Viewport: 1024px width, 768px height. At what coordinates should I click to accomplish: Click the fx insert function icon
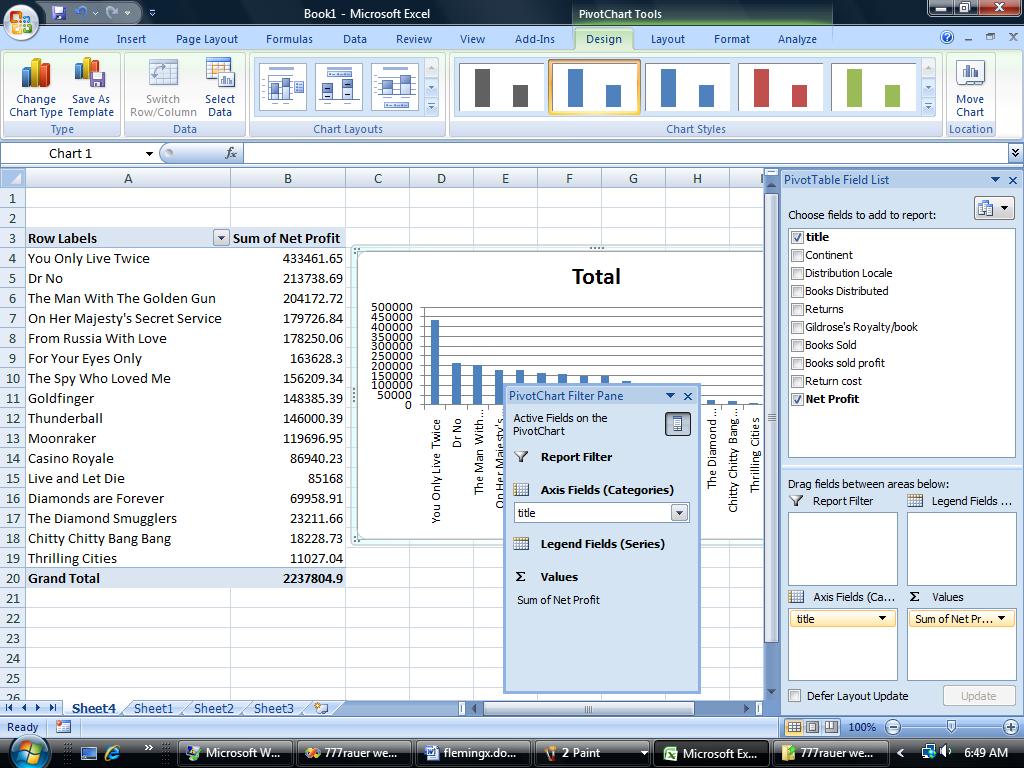(231, 153)
